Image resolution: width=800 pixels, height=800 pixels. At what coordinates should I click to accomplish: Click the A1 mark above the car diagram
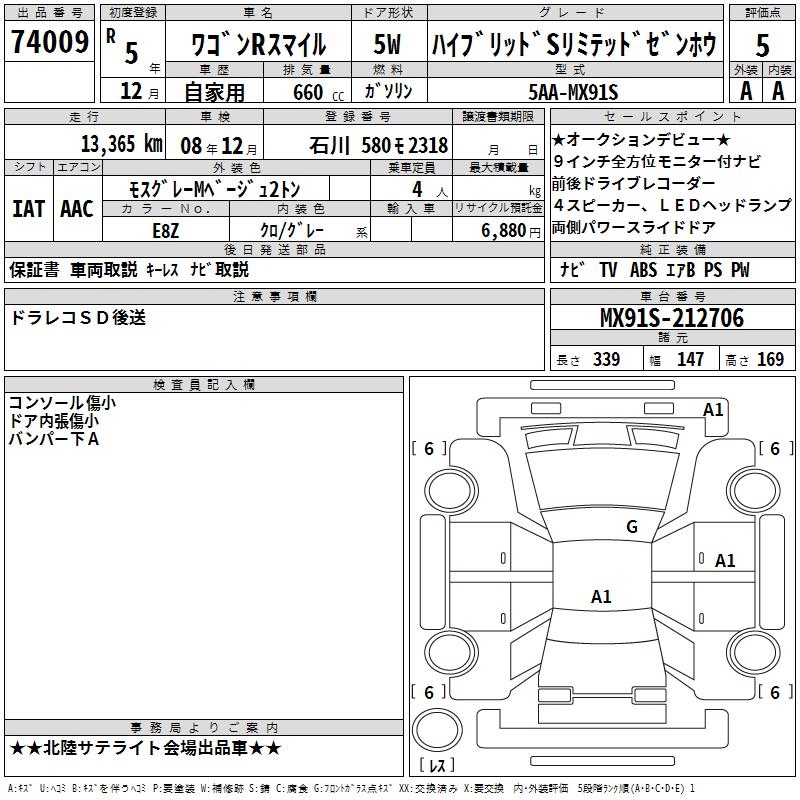coord(713,410)
